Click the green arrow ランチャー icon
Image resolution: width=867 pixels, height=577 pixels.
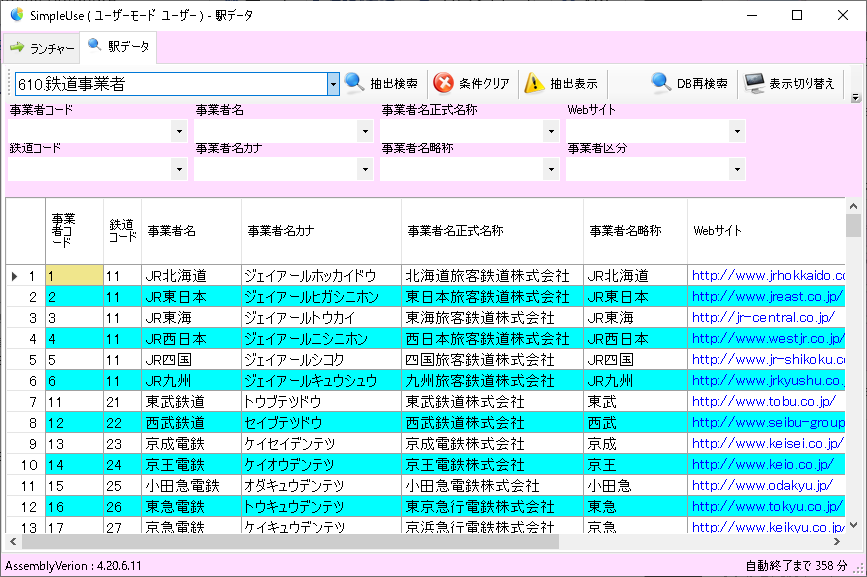pyautogui.click(x=18, y=45)
